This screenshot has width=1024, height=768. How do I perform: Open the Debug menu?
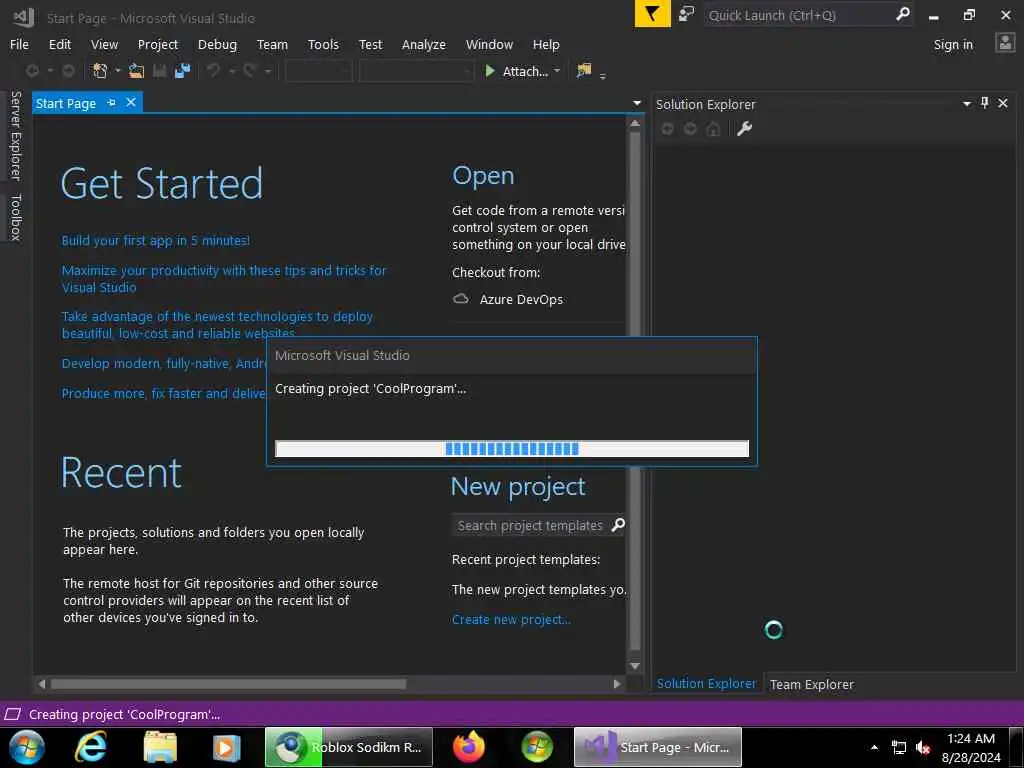[217, 44]
